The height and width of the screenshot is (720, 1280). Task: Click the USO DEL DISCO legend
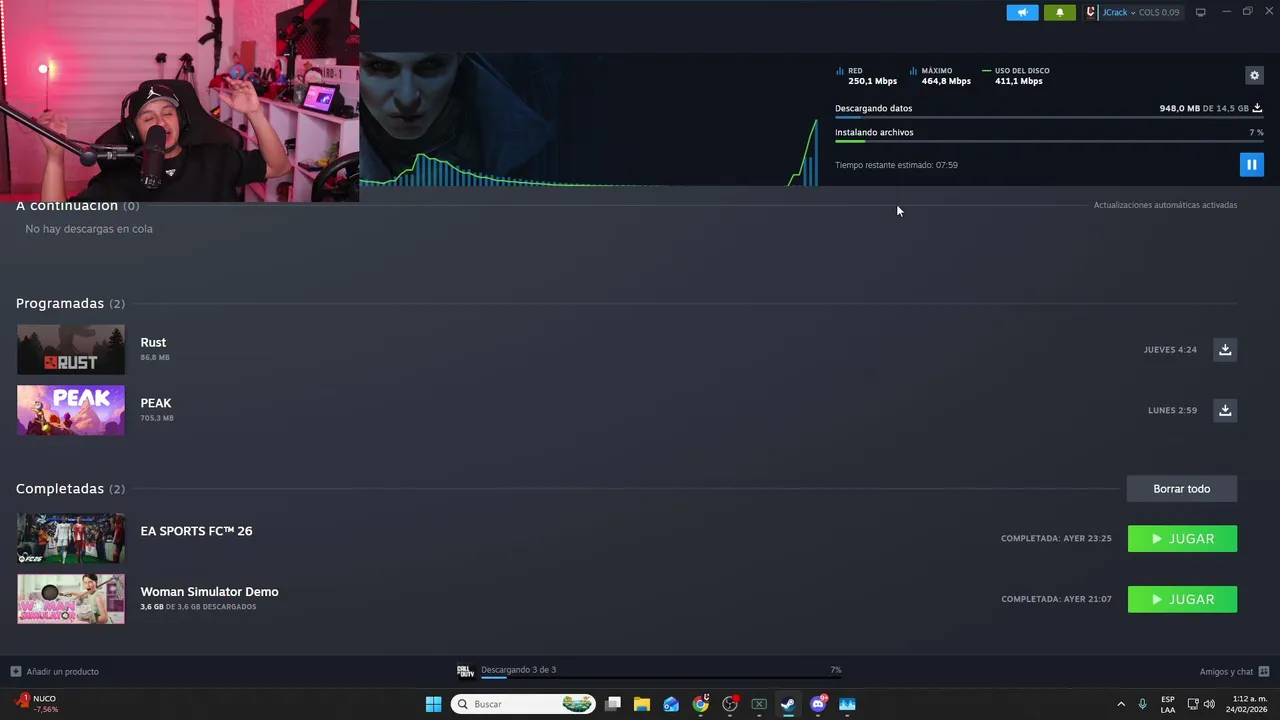(x=1016, y=76)
